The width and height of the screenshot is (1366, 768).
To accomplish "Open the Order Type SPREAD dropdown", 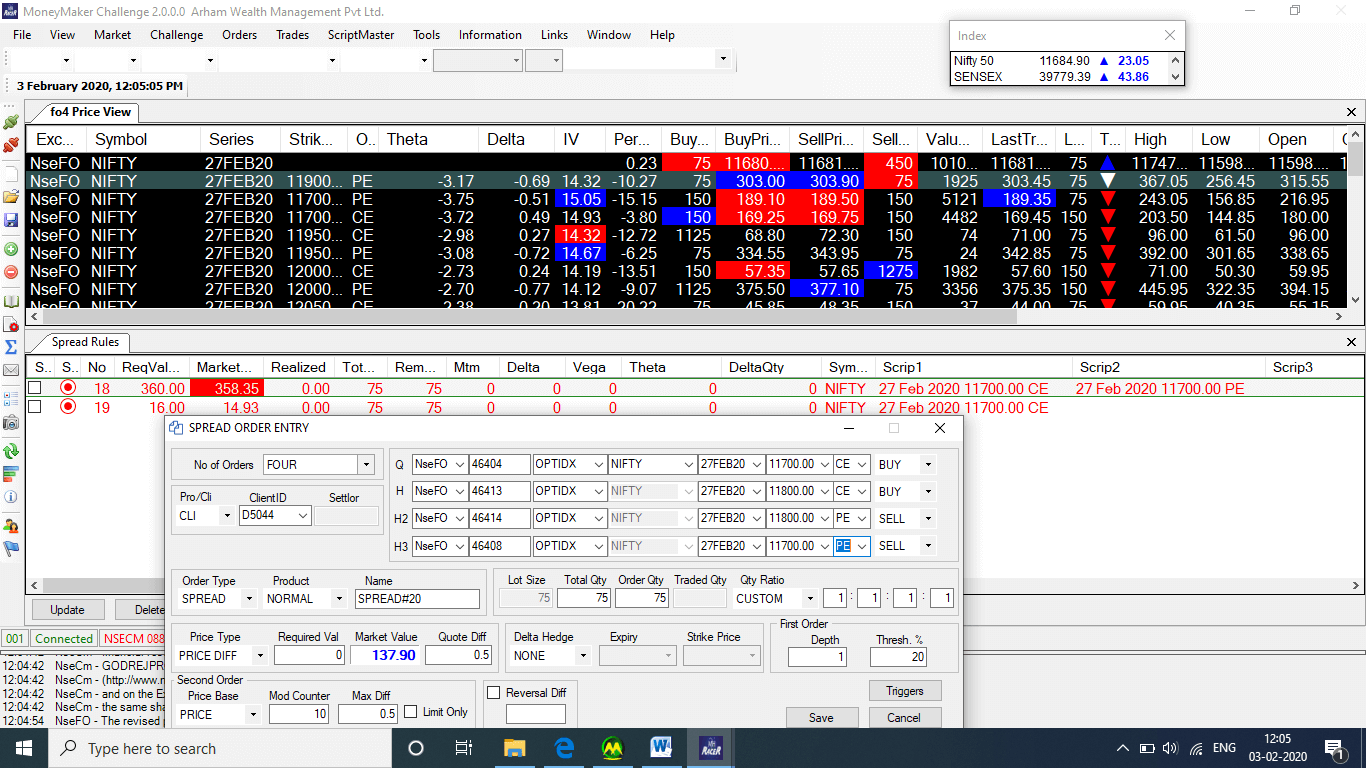I will pyautogui.click(x=248, y=599).
